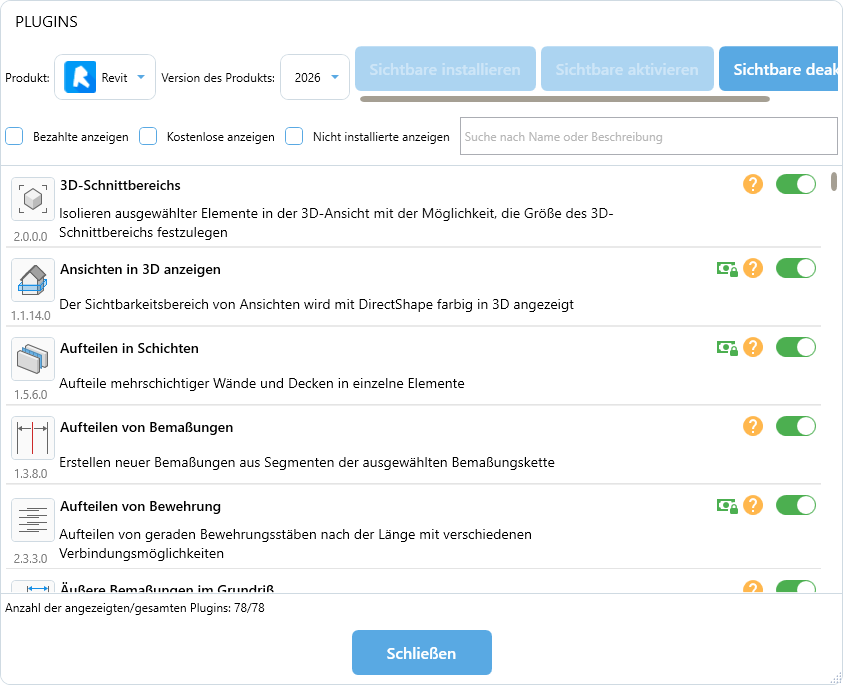This screenshot has width=843, height=685.
Task: Expand the product version 2026 dropdown
Action: click(315, 77)
